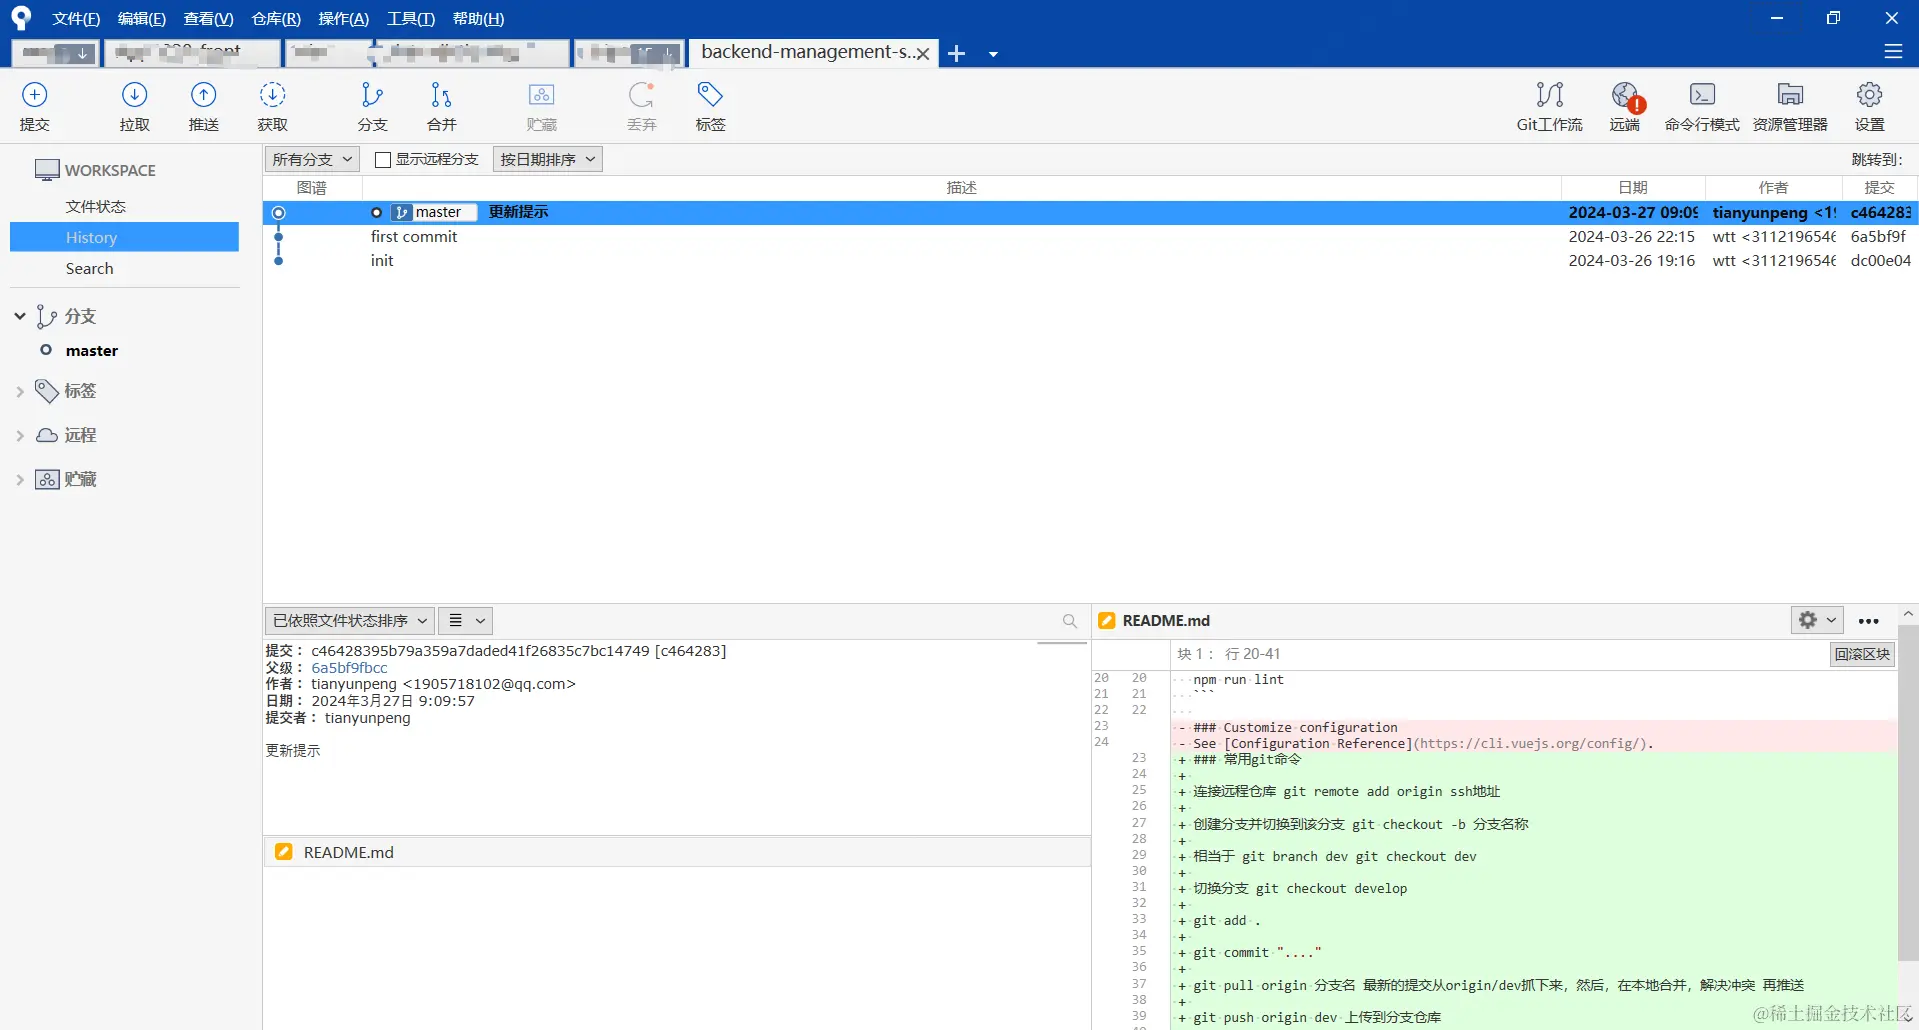Open the file list view mode dropdown
The image size is (1919, 1030).
pos(466,621)
